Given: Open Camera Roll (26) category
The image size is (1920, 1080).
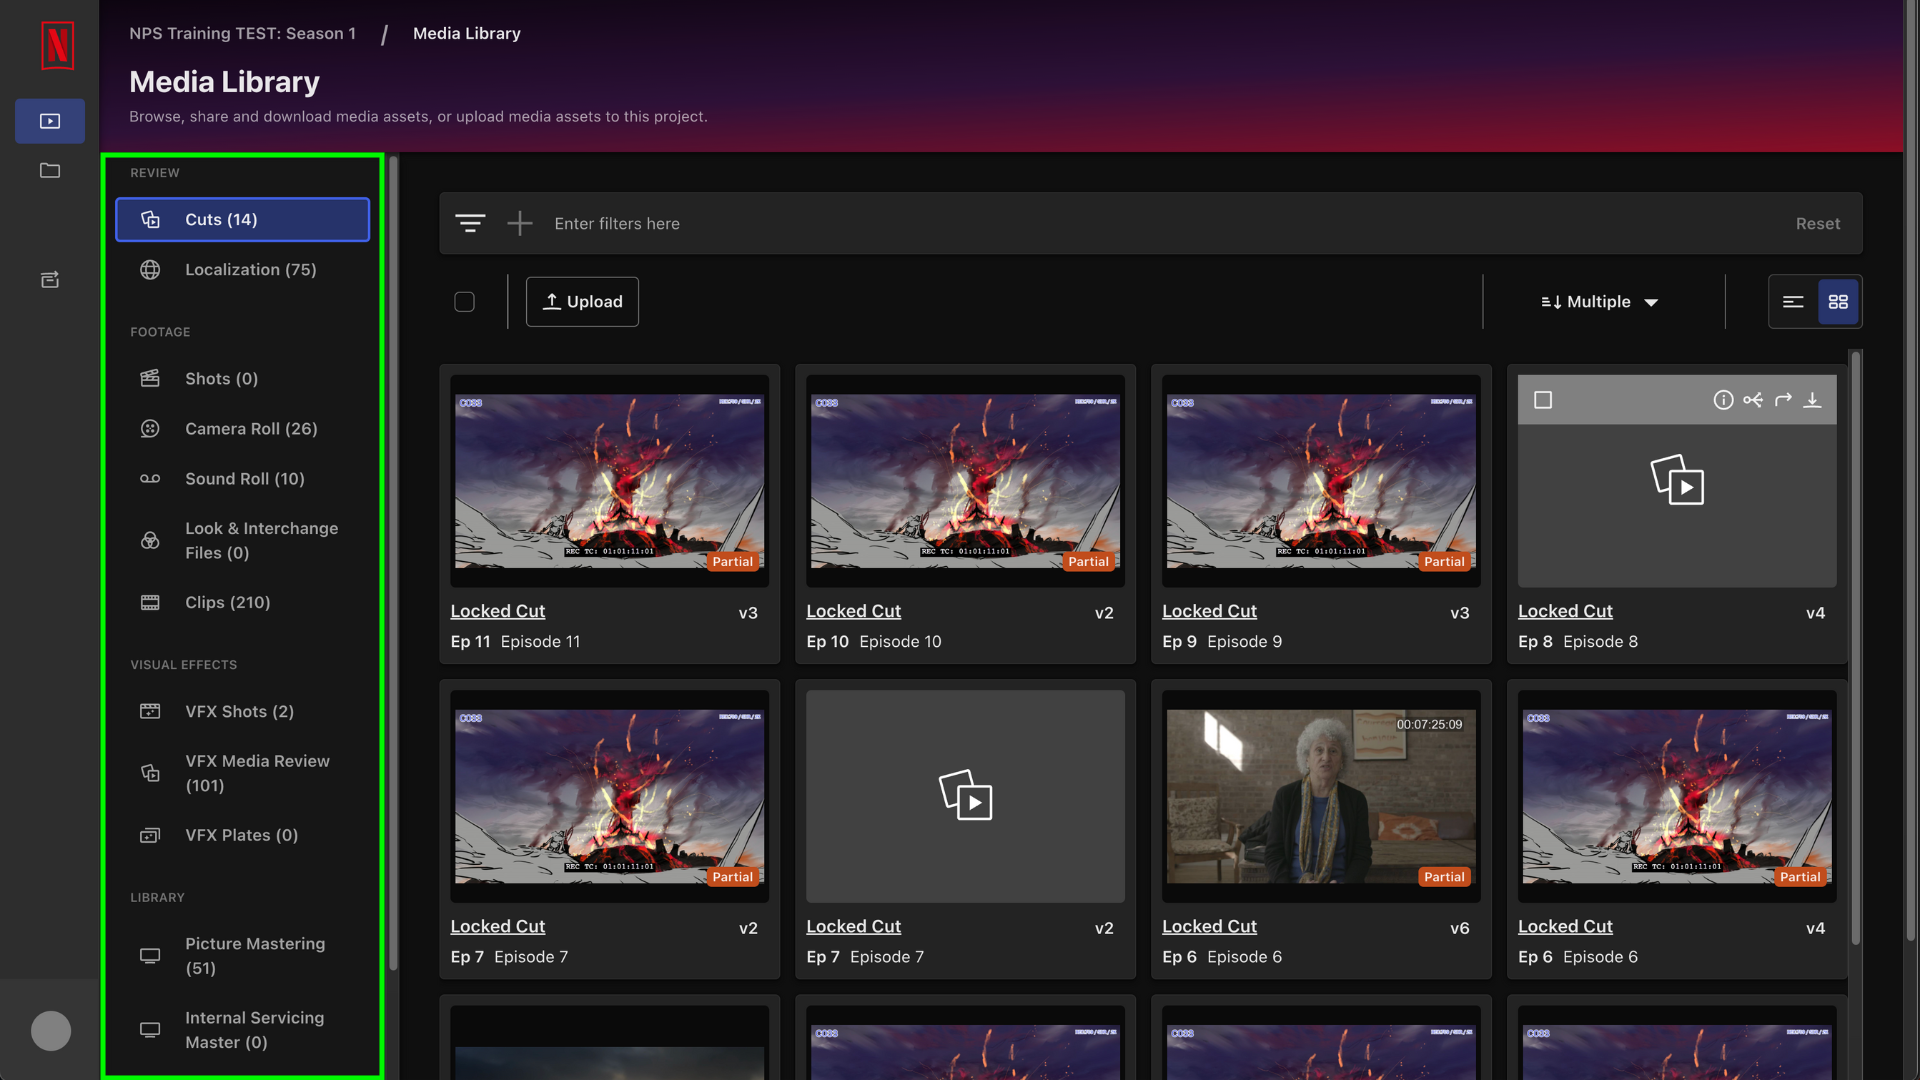Looking at the screenshot, I should pyautogui.click(x=242, y=429).
